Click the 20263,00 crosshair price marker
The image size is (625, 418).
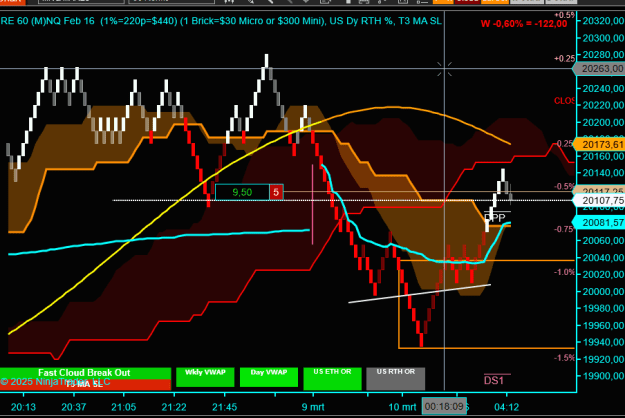(x=599, y=69)
